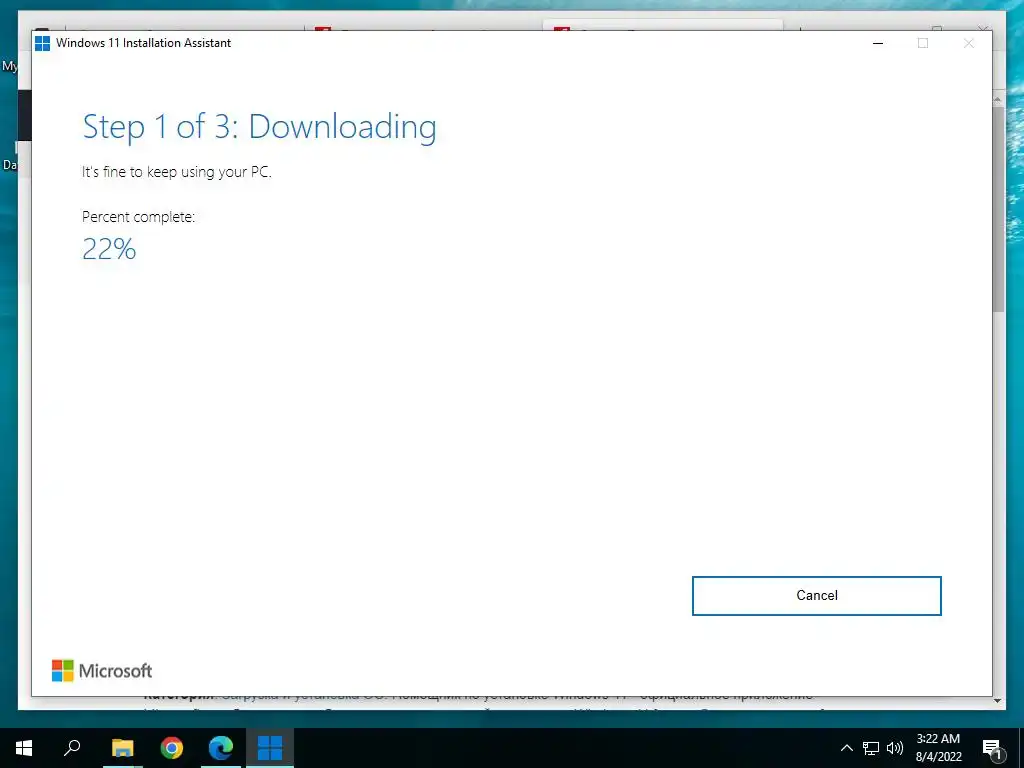The width and height of the screenshot is (1024, 768).
Task: Click the 8/4/2022 date in taskbar
Action: (x=938, y=757)
